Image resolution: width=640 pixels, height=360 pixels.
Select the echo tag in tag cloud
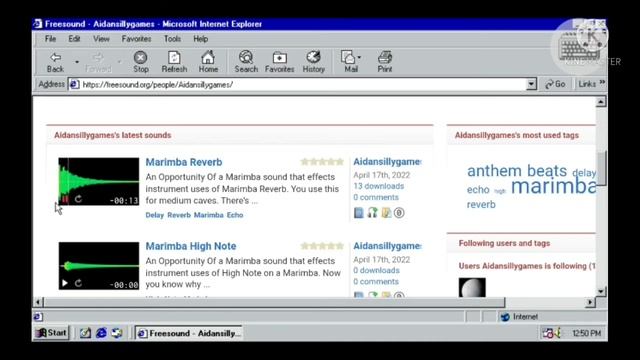pyautogui.click(x=478, y=190)
